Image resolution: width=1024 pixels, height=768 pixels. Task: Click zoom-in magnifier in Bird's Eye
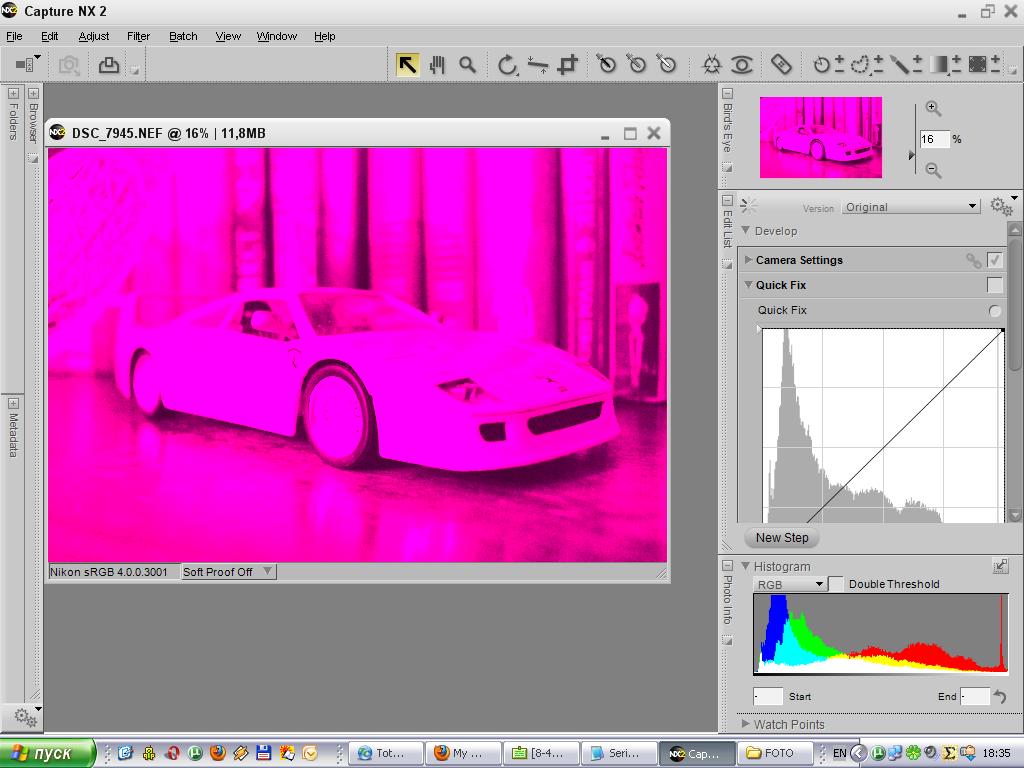coord(933,108)
